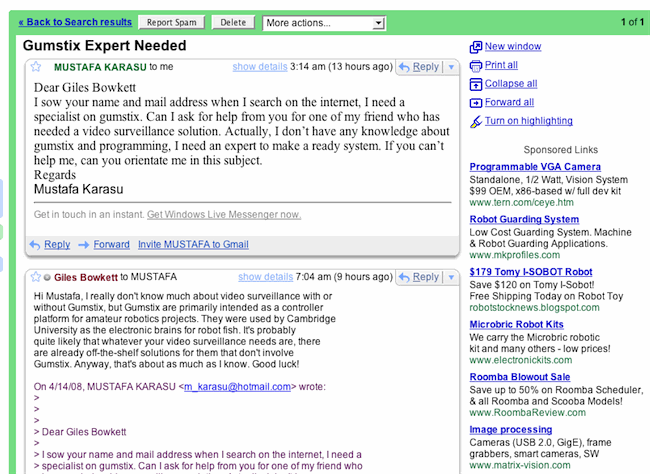Open the More actions dropdown

(324, 23)
